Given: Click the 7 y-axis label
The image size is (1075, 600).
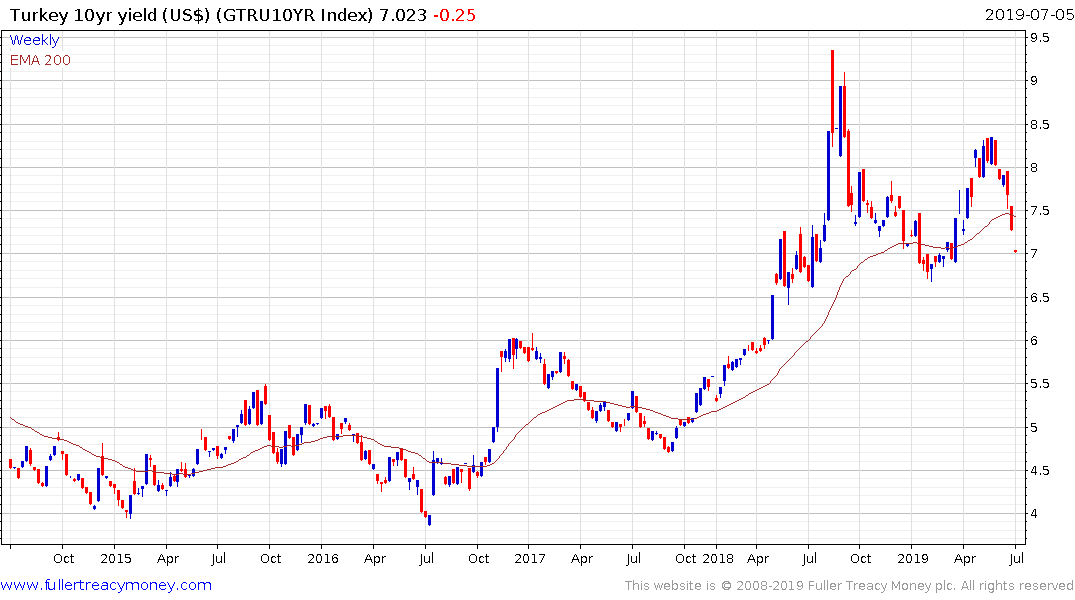Looking at the screenshot, I should [1034, 254].
